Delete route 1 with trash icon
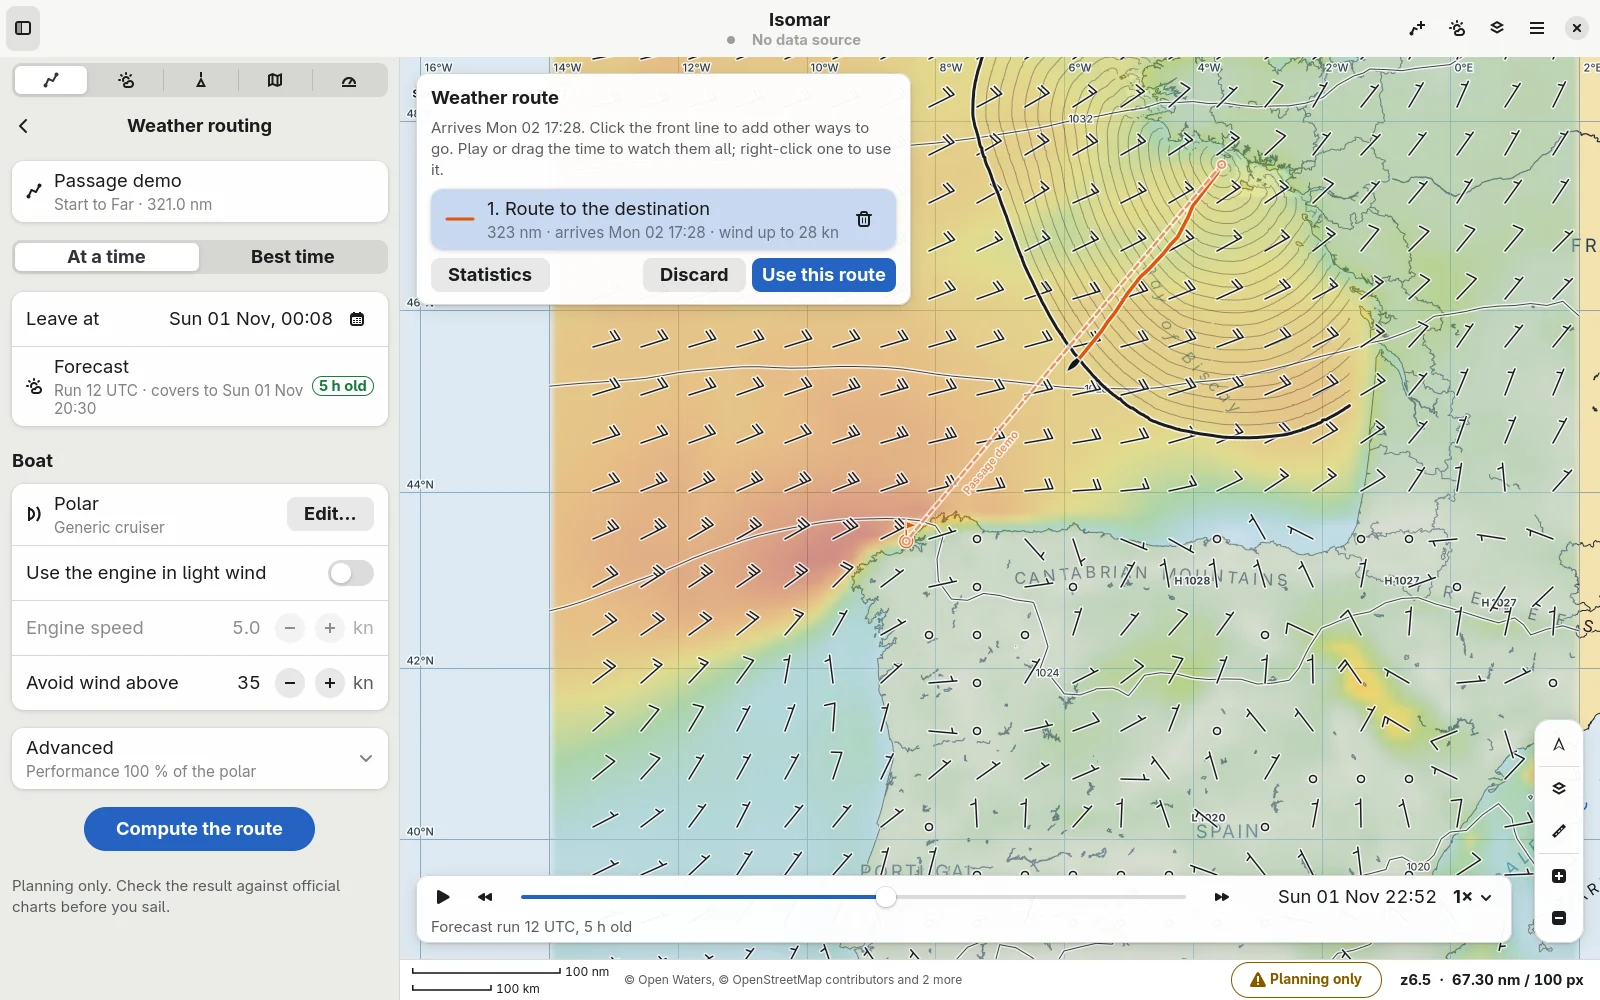The height and width of the screenshot is (1000, 1600). [x=864, y=219]
